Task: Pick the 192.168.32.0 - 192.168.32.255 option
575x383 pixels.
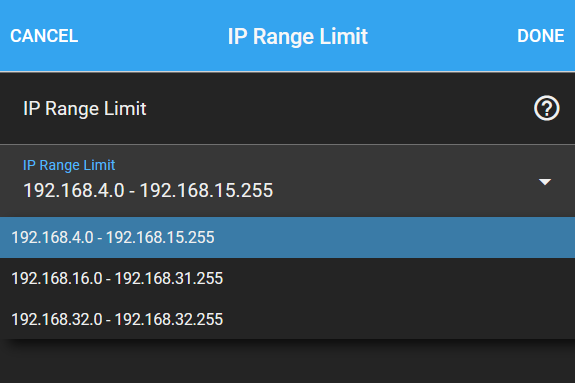Action: pos(288,319)
